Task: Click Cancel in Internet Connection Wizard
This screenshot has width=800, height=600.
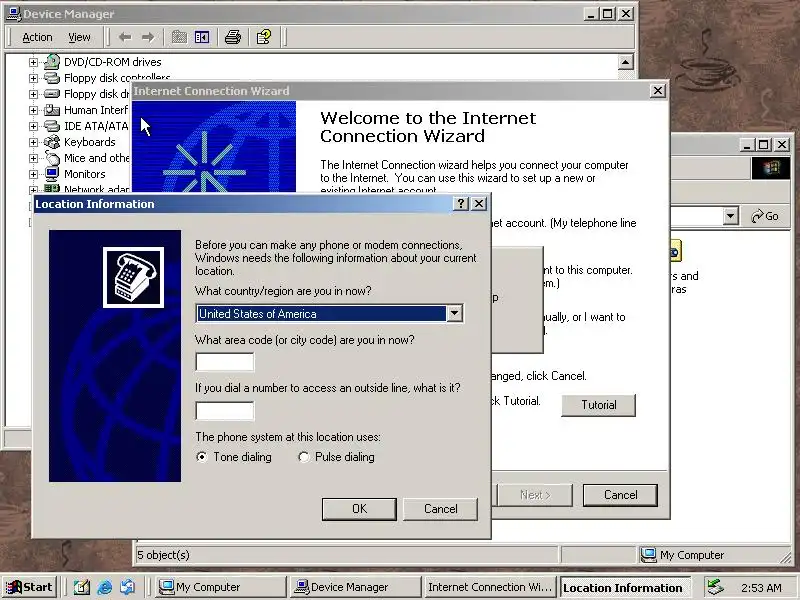Action: 620,495
